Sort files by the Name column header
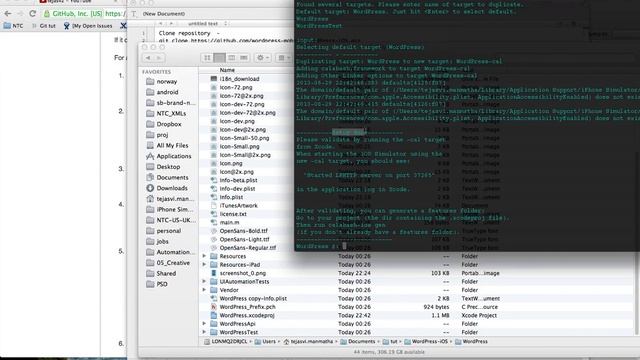 click(227, 70)
